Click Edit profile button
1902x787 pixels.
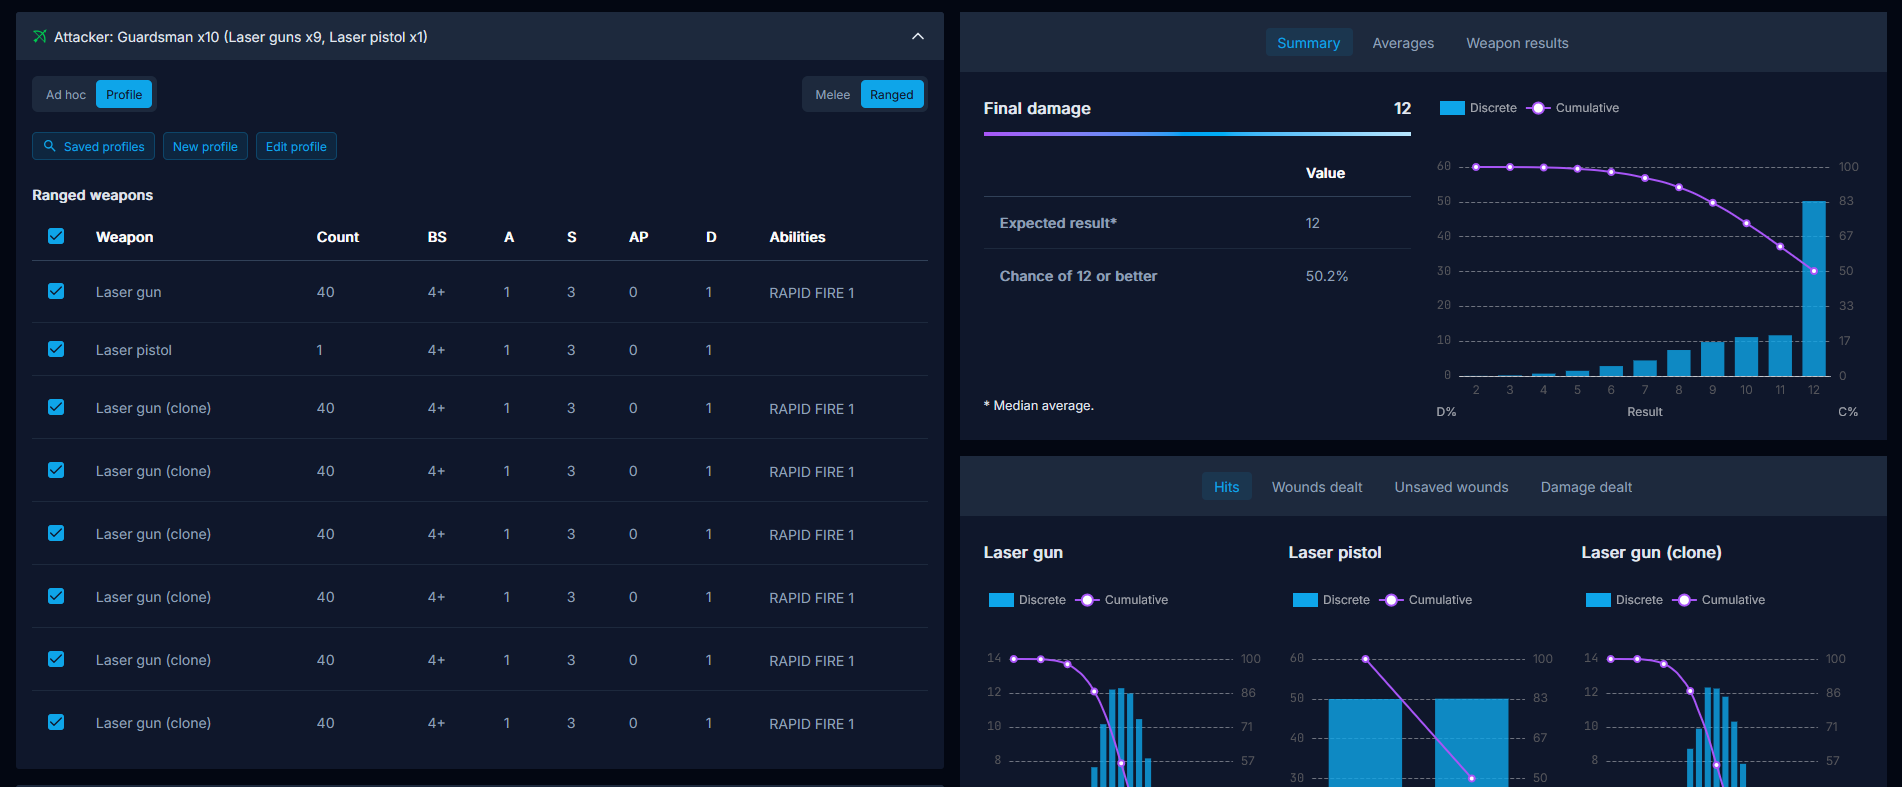pos(296,146)
